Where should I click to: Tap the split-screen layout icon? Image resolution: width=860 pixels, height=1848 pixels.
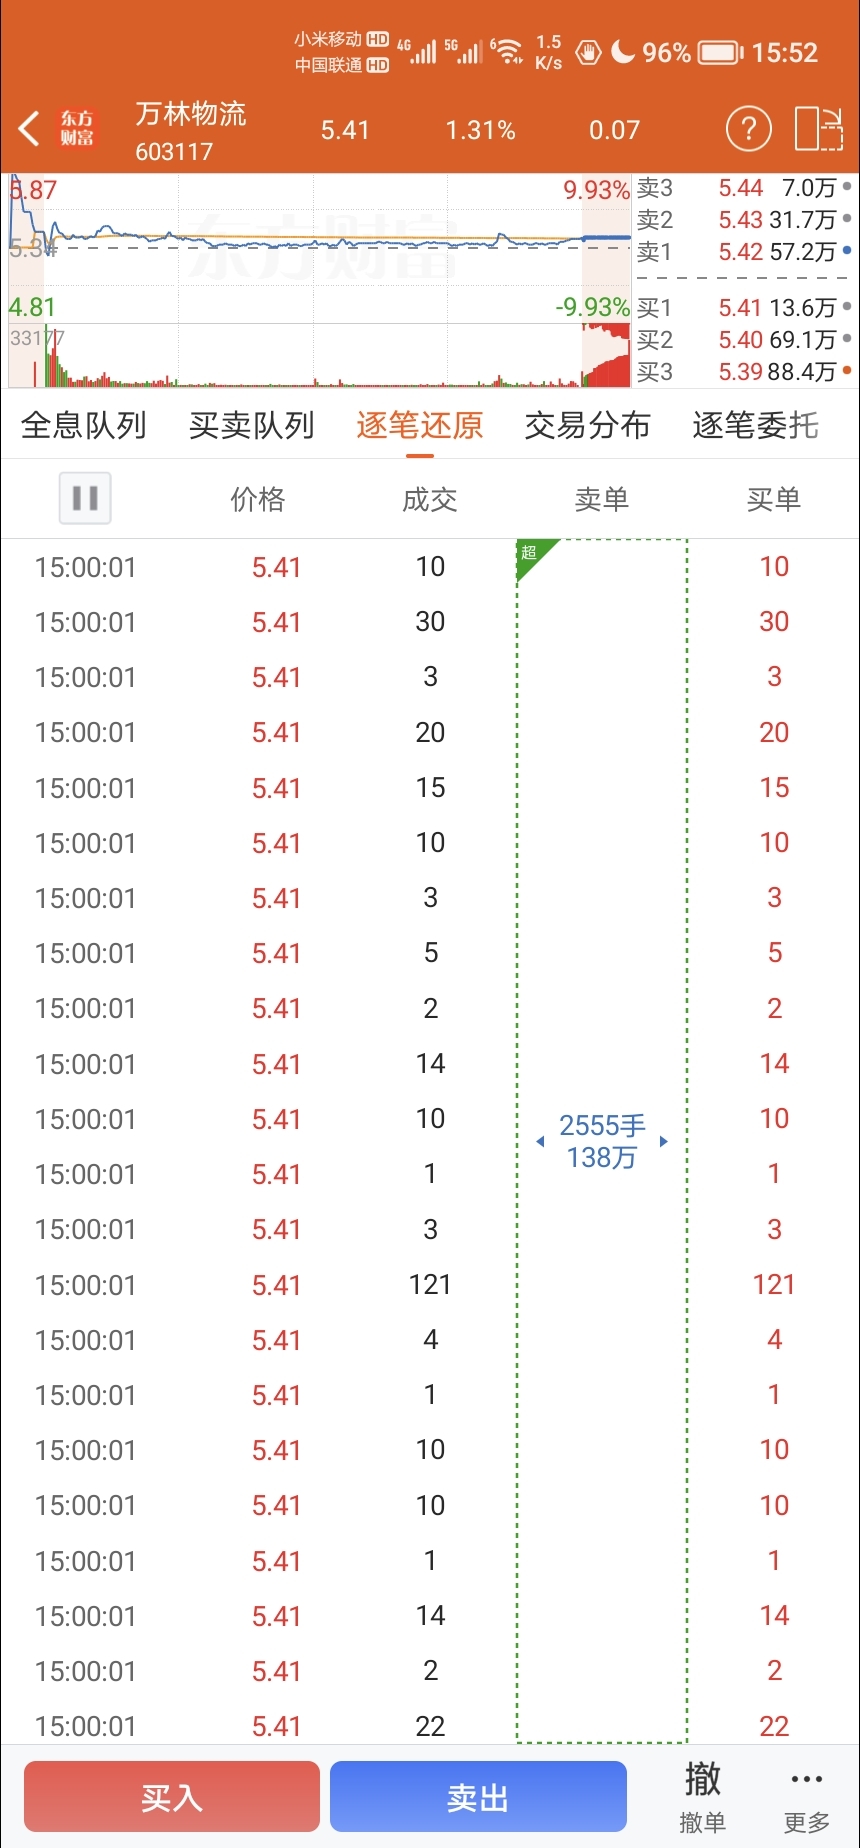818,129
